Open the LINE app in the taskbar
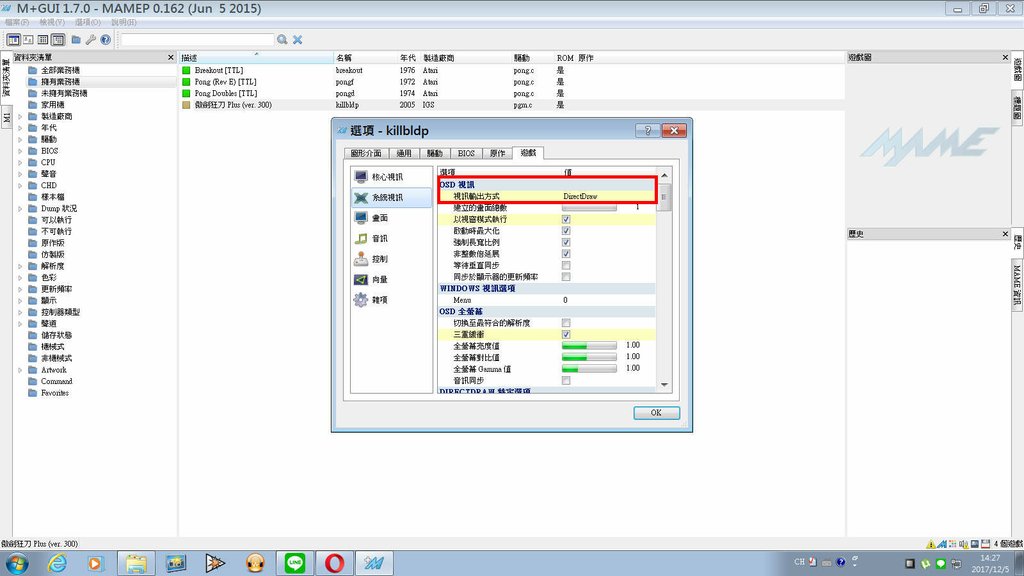1024x576 pixels. click(295, 562)
